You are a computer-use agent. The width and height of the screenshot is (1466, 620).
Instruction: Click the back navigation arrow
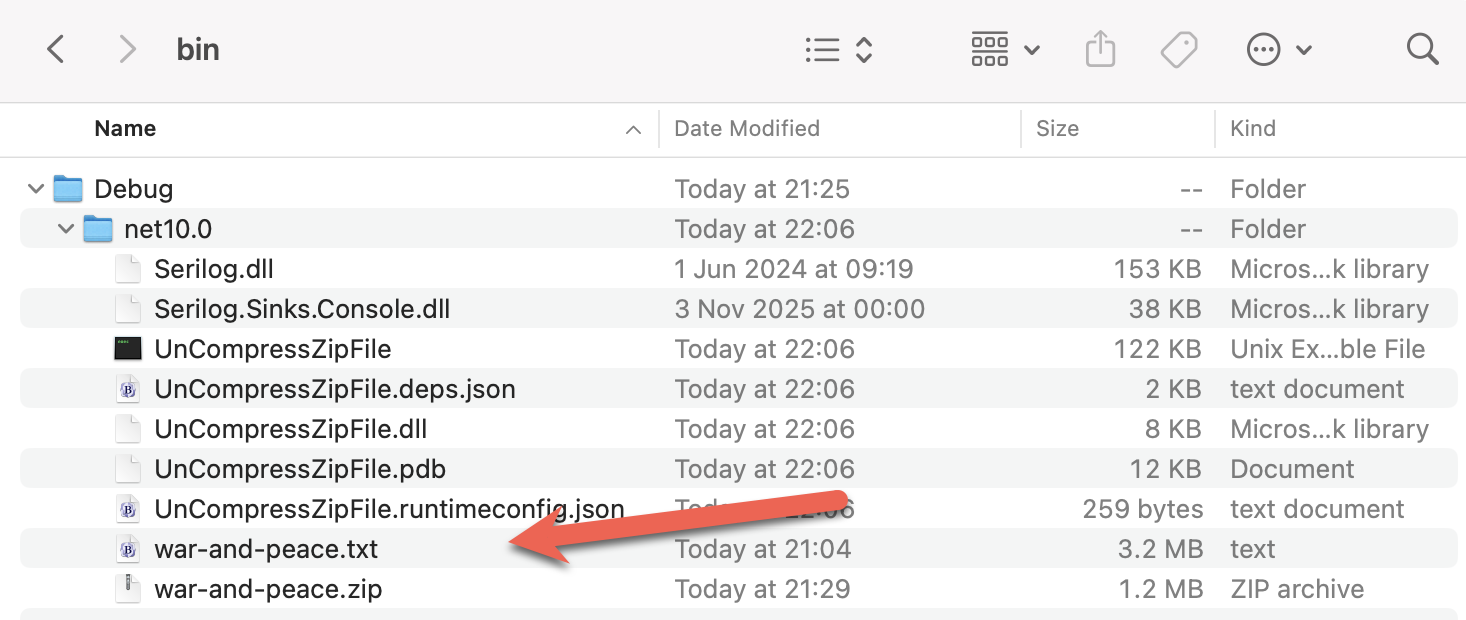[x=55, y=48]
